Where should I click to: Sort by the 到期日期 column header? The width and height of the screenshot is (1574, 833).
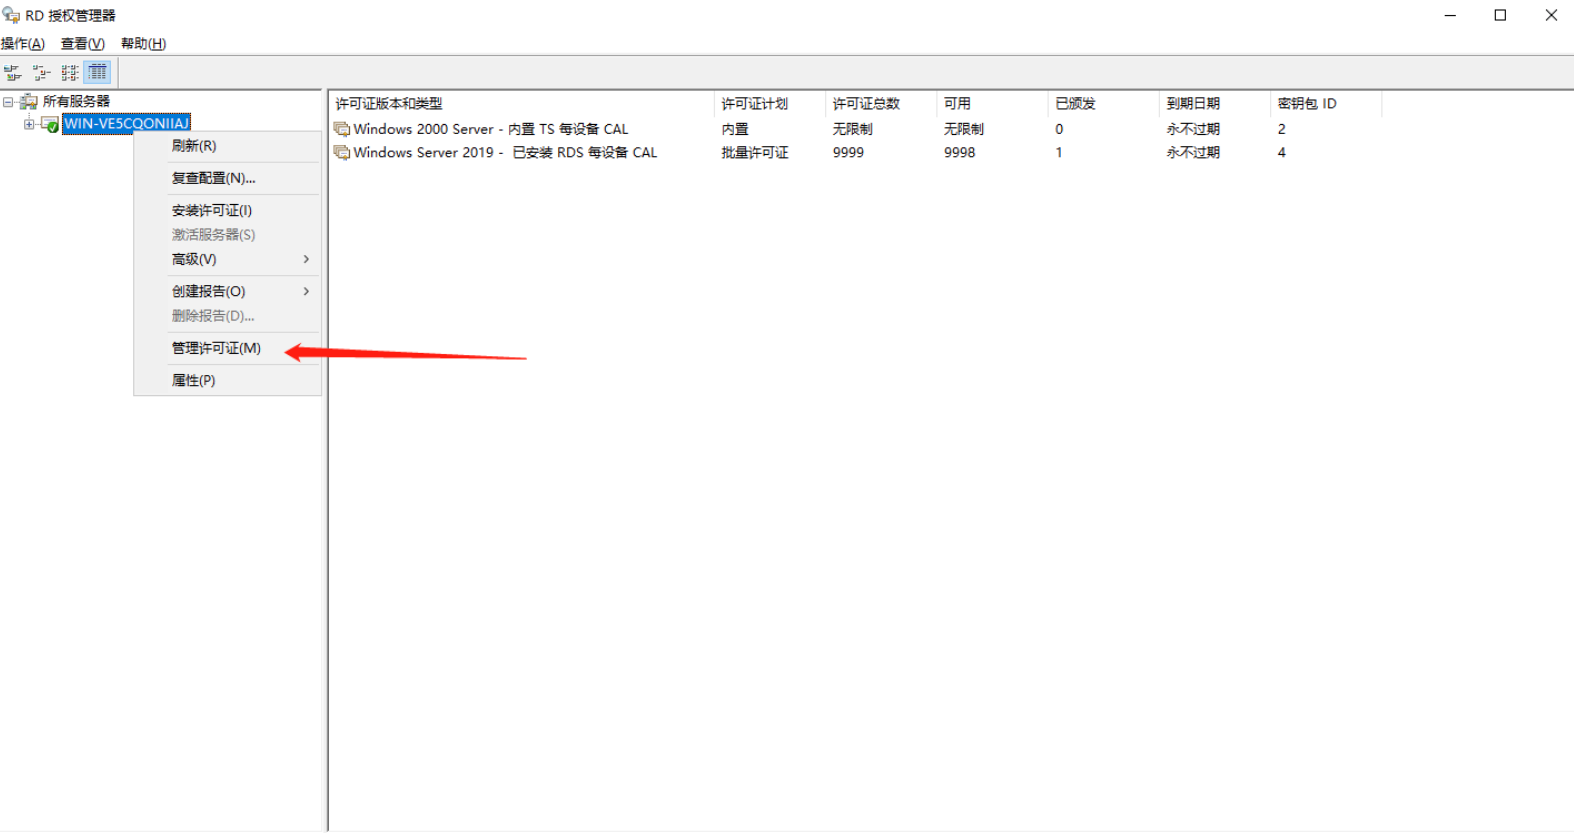click(x=1214, y=104)
